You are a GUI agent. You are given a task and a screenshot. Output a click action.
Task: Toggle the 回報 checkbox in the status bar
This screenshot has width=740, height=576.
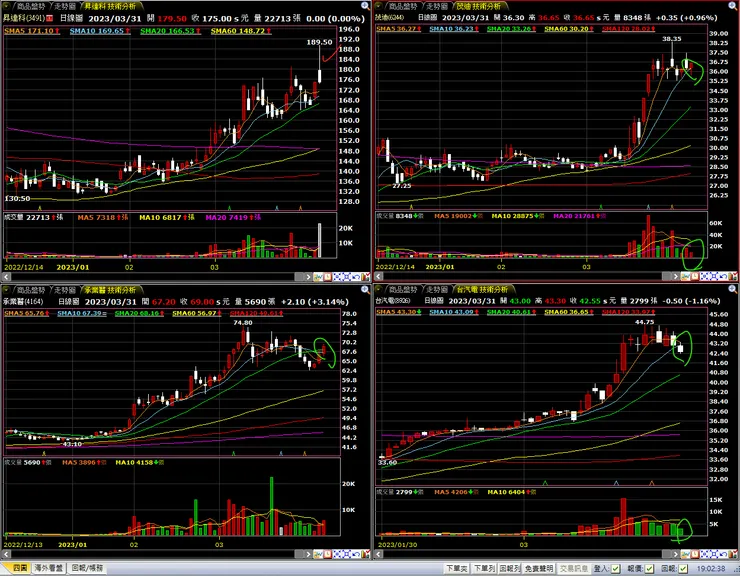click(683, 568)
